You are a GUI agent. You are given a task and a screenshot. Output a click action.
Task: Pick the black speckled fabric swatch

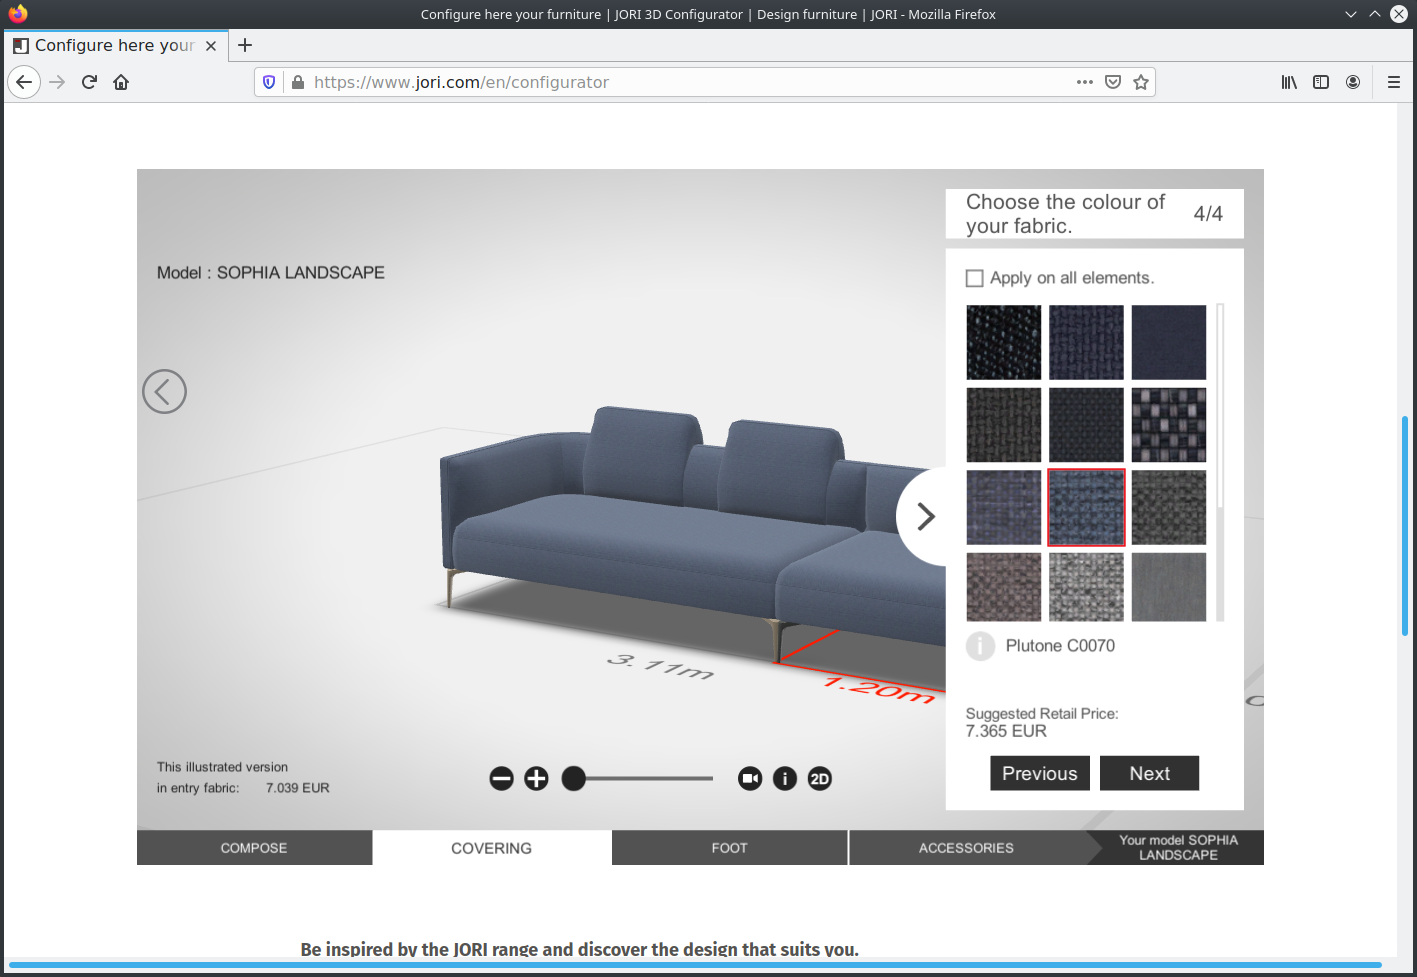pos(1004,342)
